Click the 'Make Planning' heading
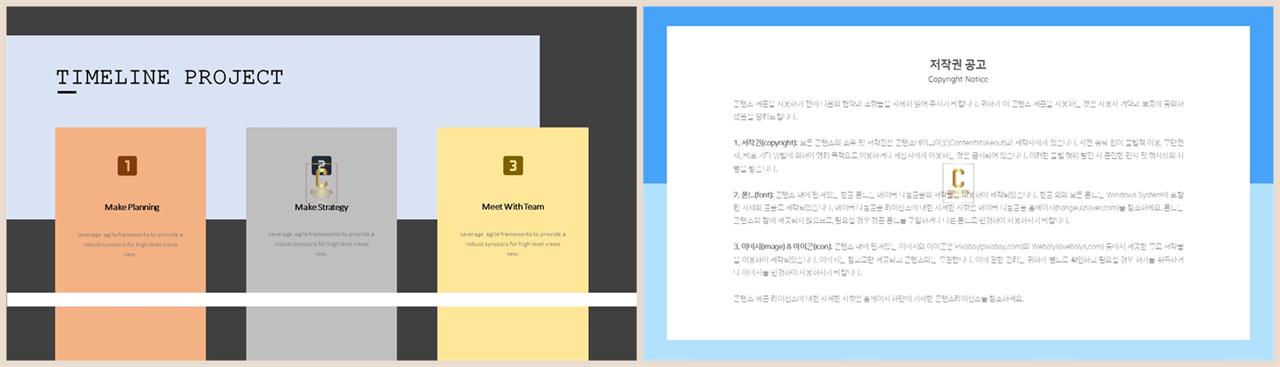This screenshot has height=367, width=1280. [131, 207]
